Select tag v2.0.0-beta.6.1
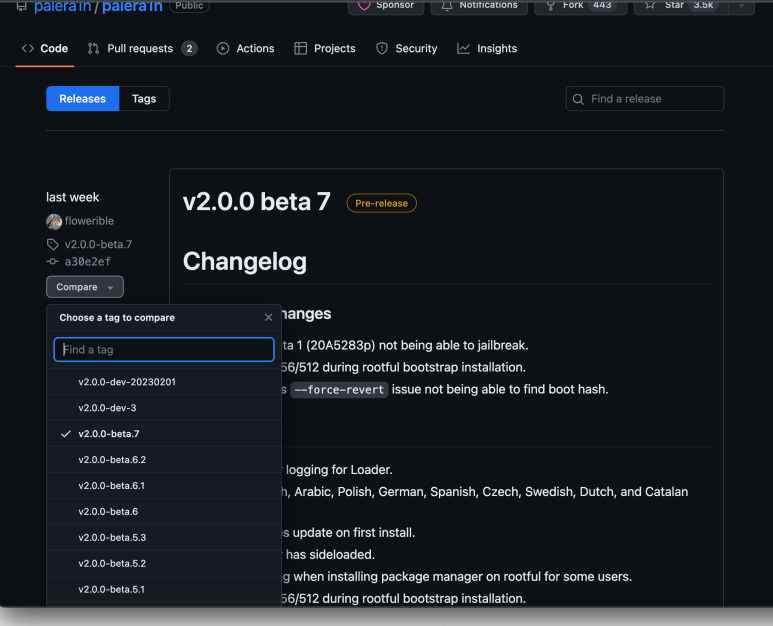The height and width of the screenshot is (626, 773). pyautogui.click(x=164, y=486)
